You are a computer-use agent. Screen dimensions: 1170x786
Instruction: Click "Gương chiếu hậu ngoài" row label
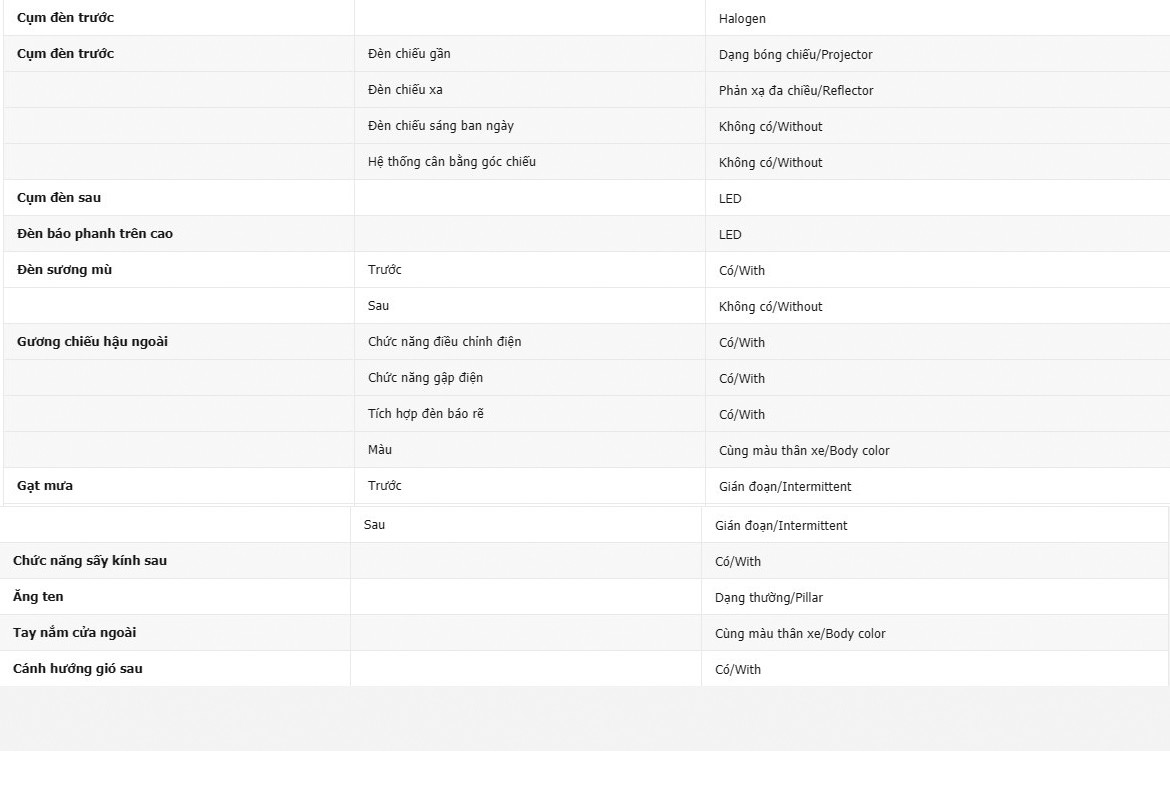pos(92,342)
